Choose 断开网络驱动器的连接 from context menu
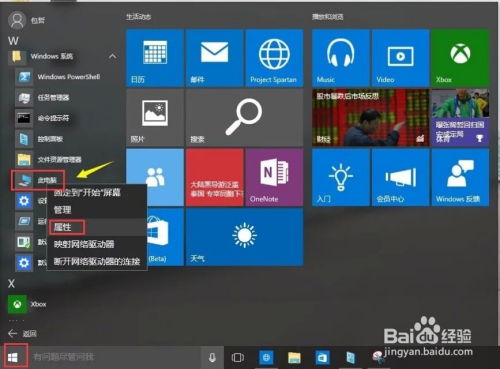500x369 pixels. point(97,262)
